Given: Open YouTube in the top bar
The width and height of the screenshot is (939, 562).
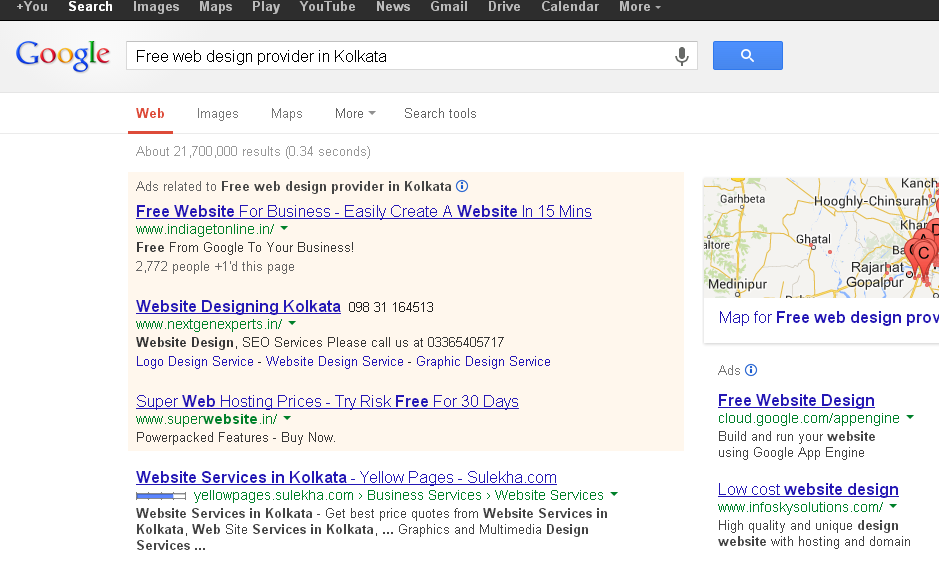Looking at the screenshot, I should coord(328,7).
